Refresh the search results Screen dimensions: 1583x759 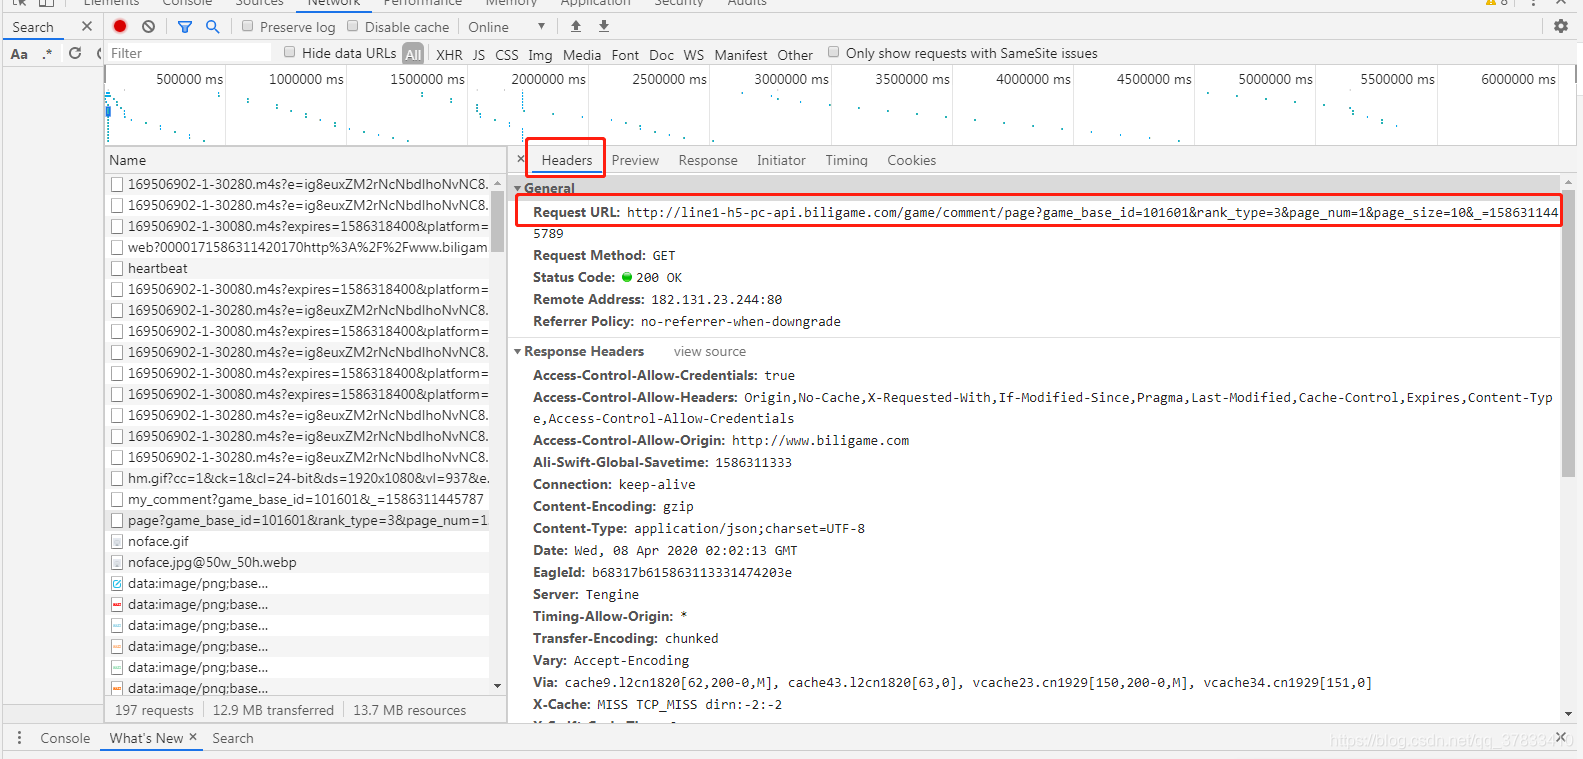(x=75, y=53)
